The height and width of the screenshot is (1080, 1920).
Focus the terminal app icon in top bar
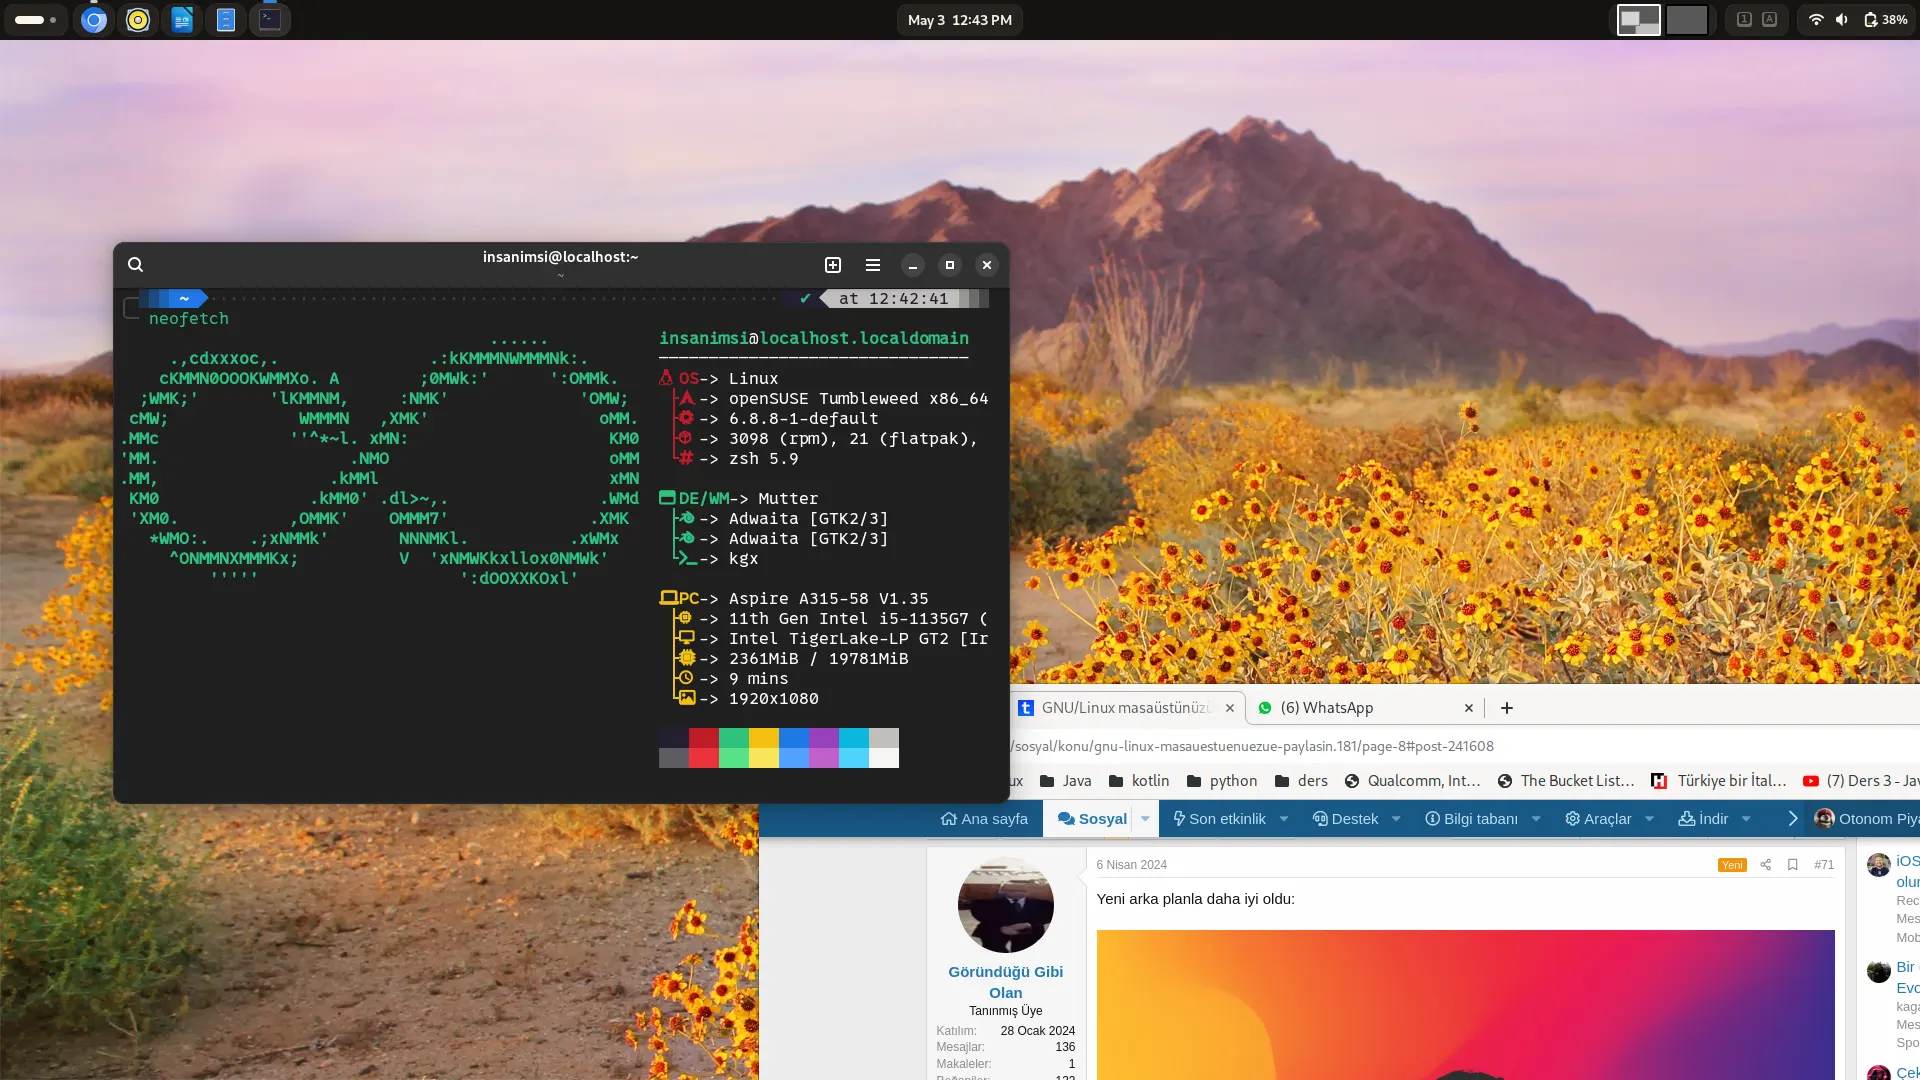point(270,20)
